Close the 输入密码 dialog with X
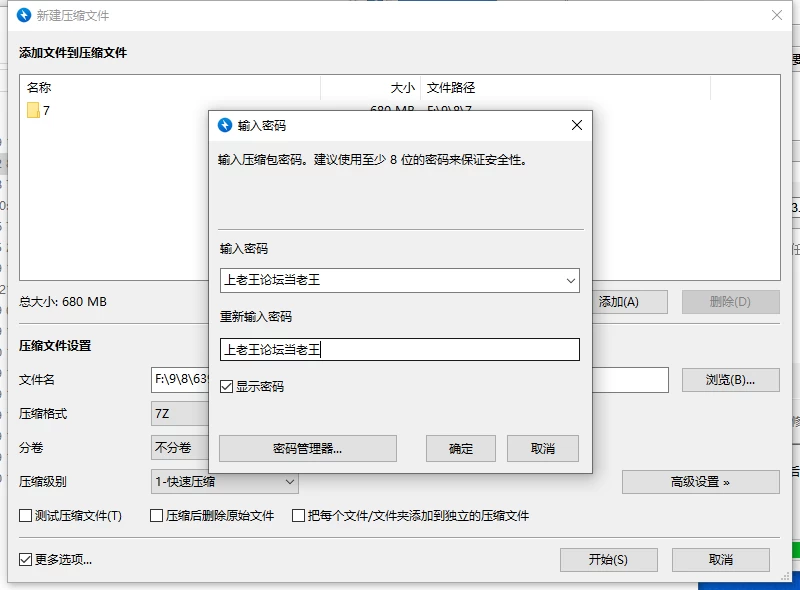This screenshot has width=800, height=590. click(577, 125)
